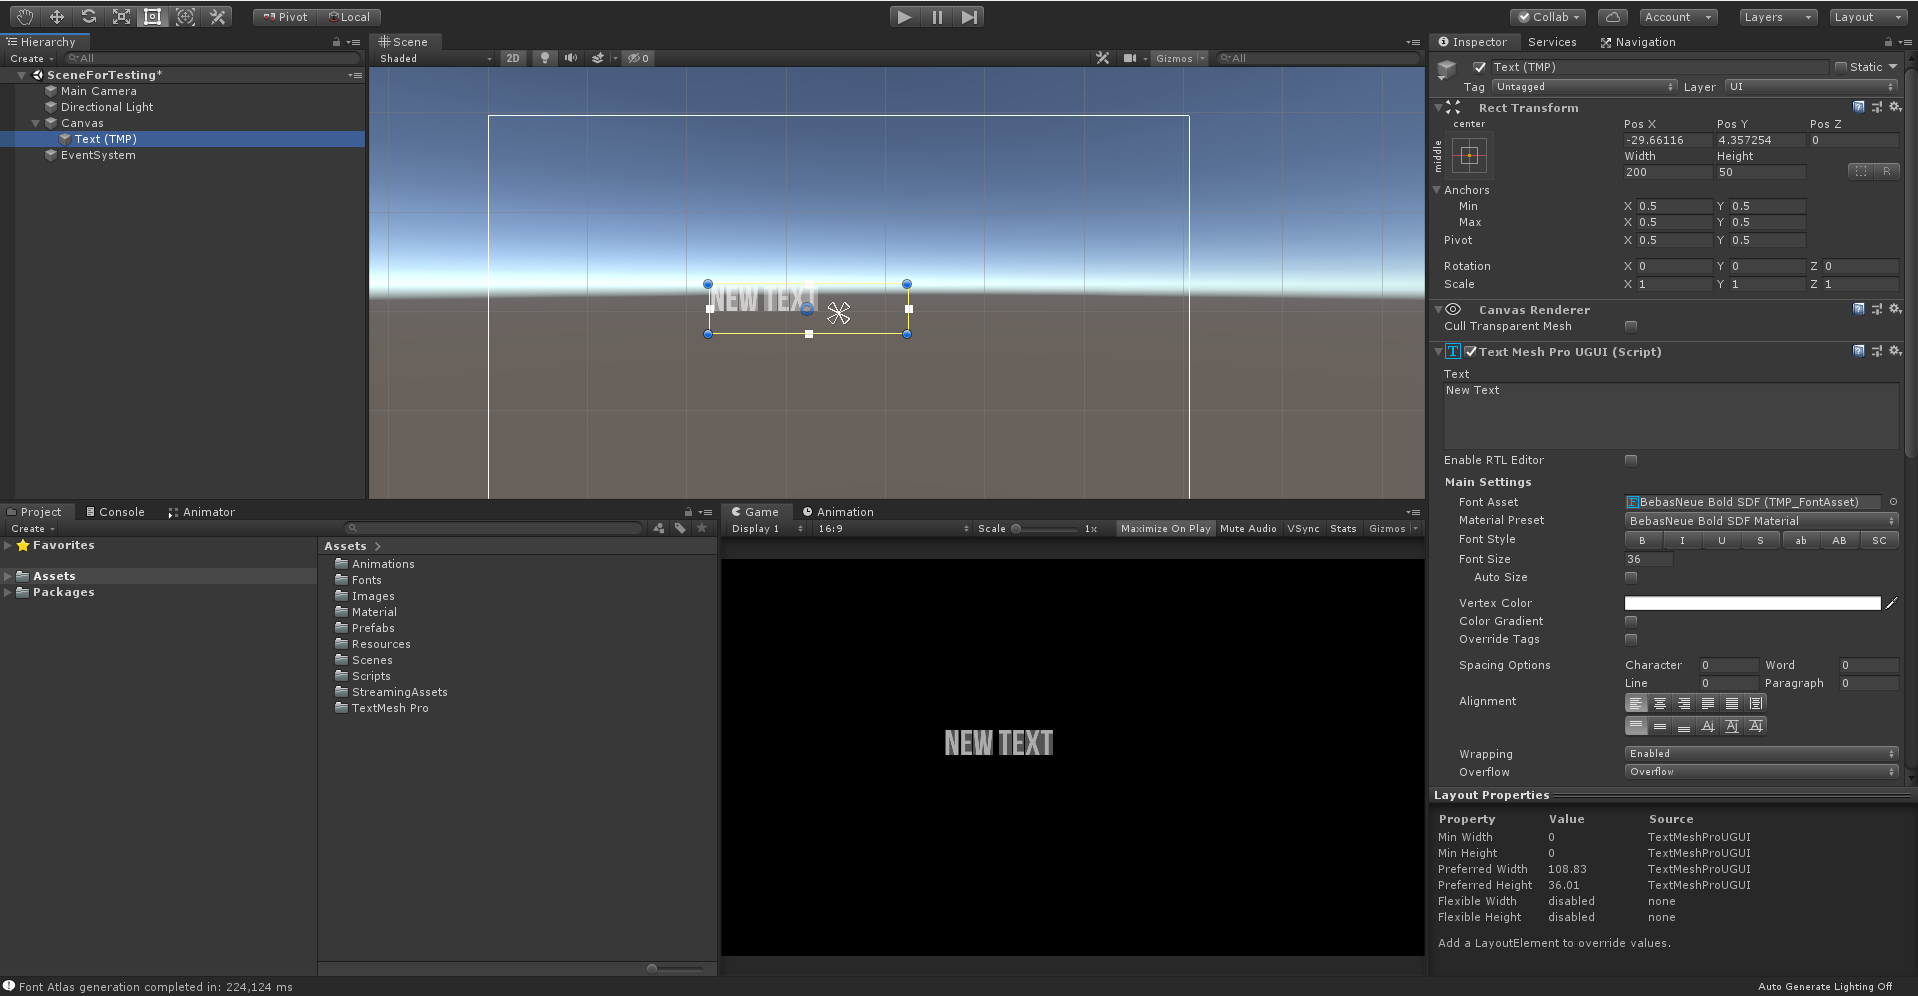The width and height of the screenshot is (1918, 996).
Task: Open the Rect Transform settings gear
Action: coord(1894,107)
